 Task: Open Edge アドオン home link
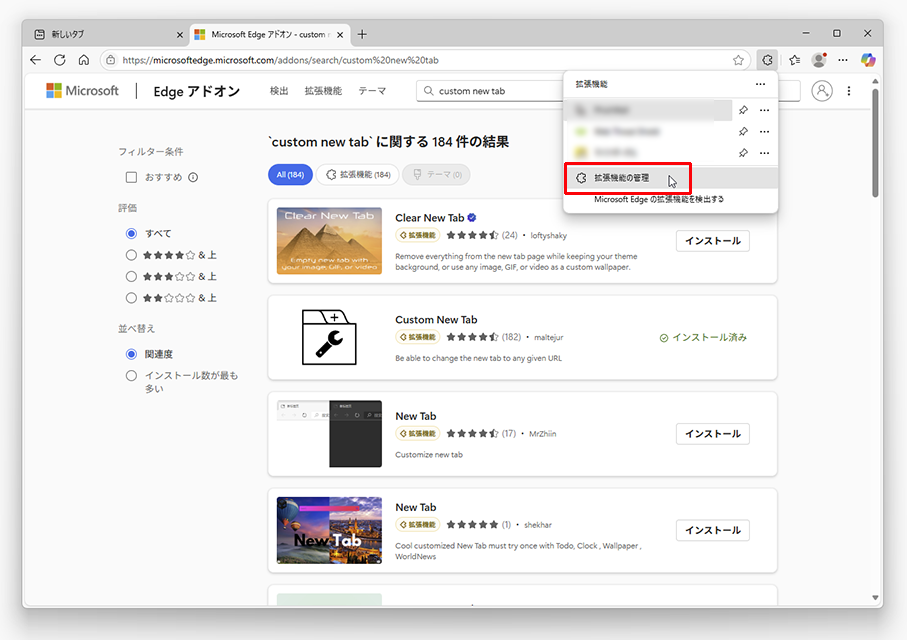tap(197, 91)
